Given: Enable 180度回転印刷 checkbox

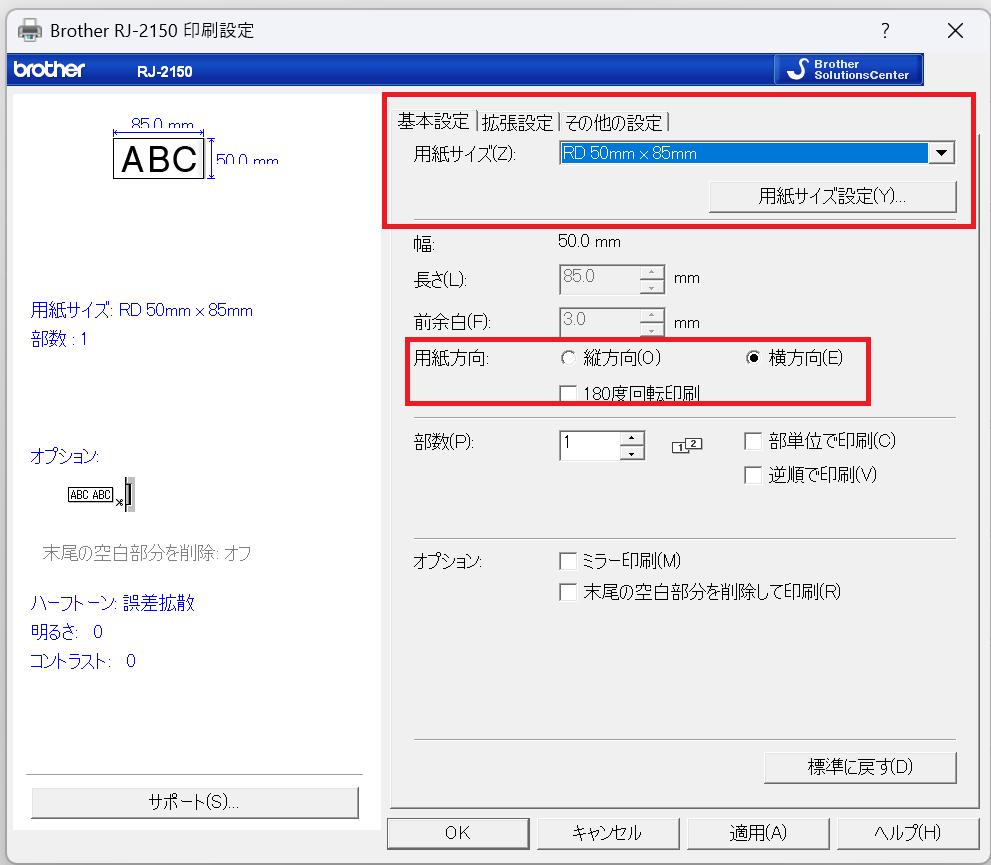Looking at the screenshot, I should coord(568,393).
